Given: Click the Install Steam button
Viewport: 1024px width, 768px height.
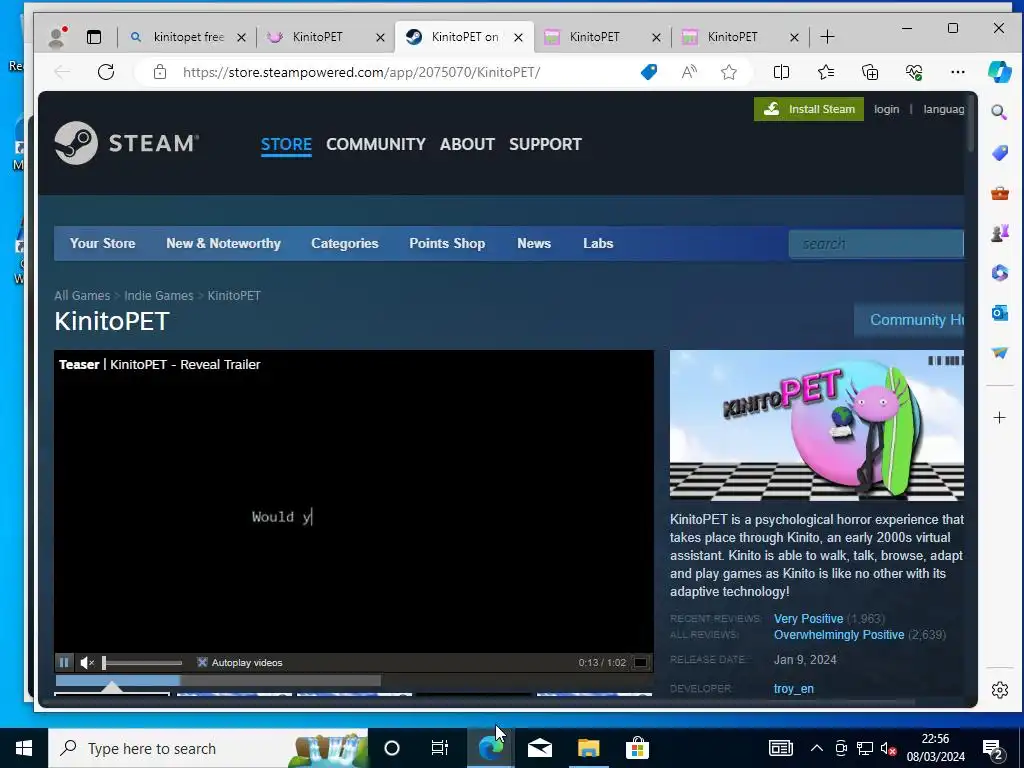Looking at the screenshot, I should coord(808,109).
